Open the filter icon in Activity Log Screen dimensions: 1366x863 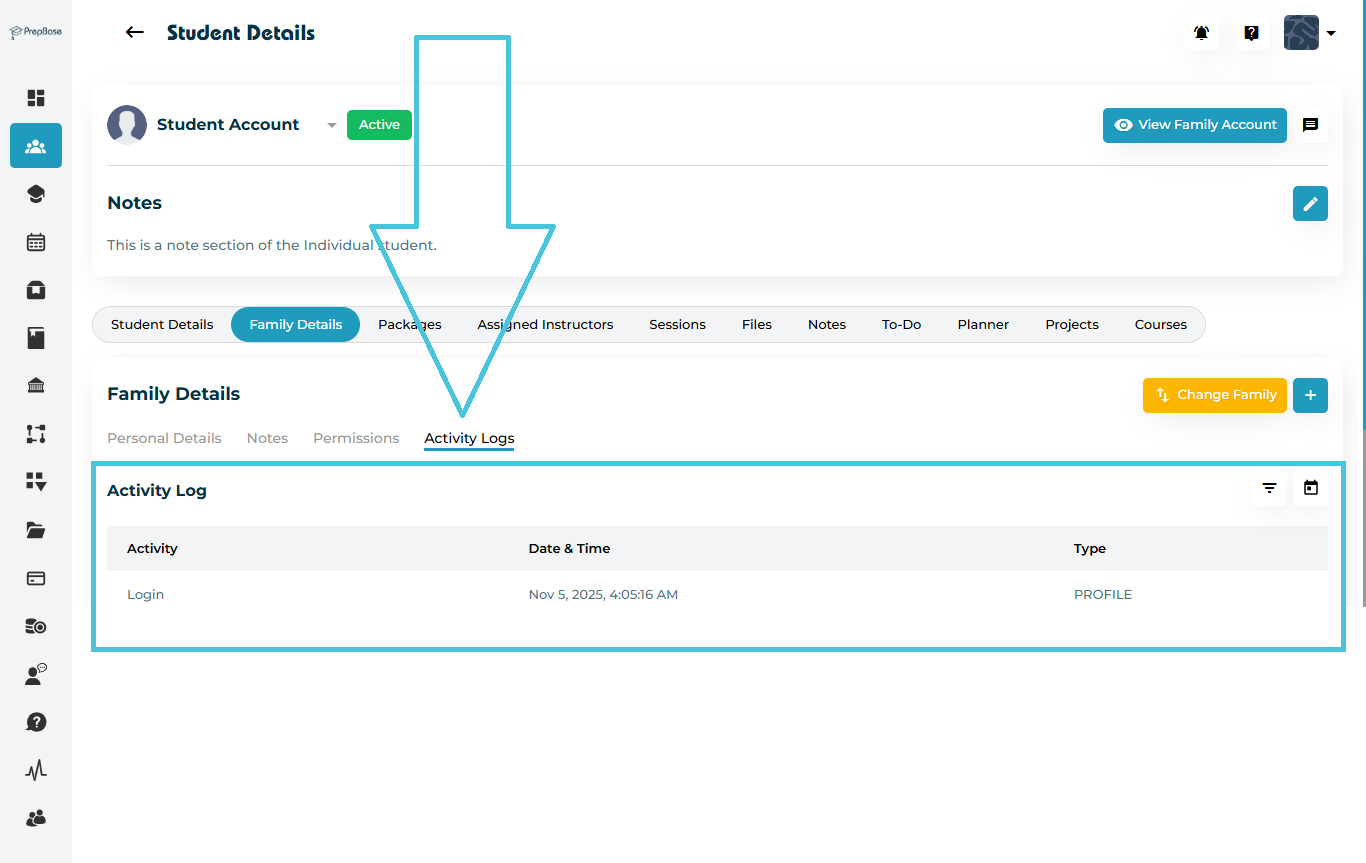1269,489
